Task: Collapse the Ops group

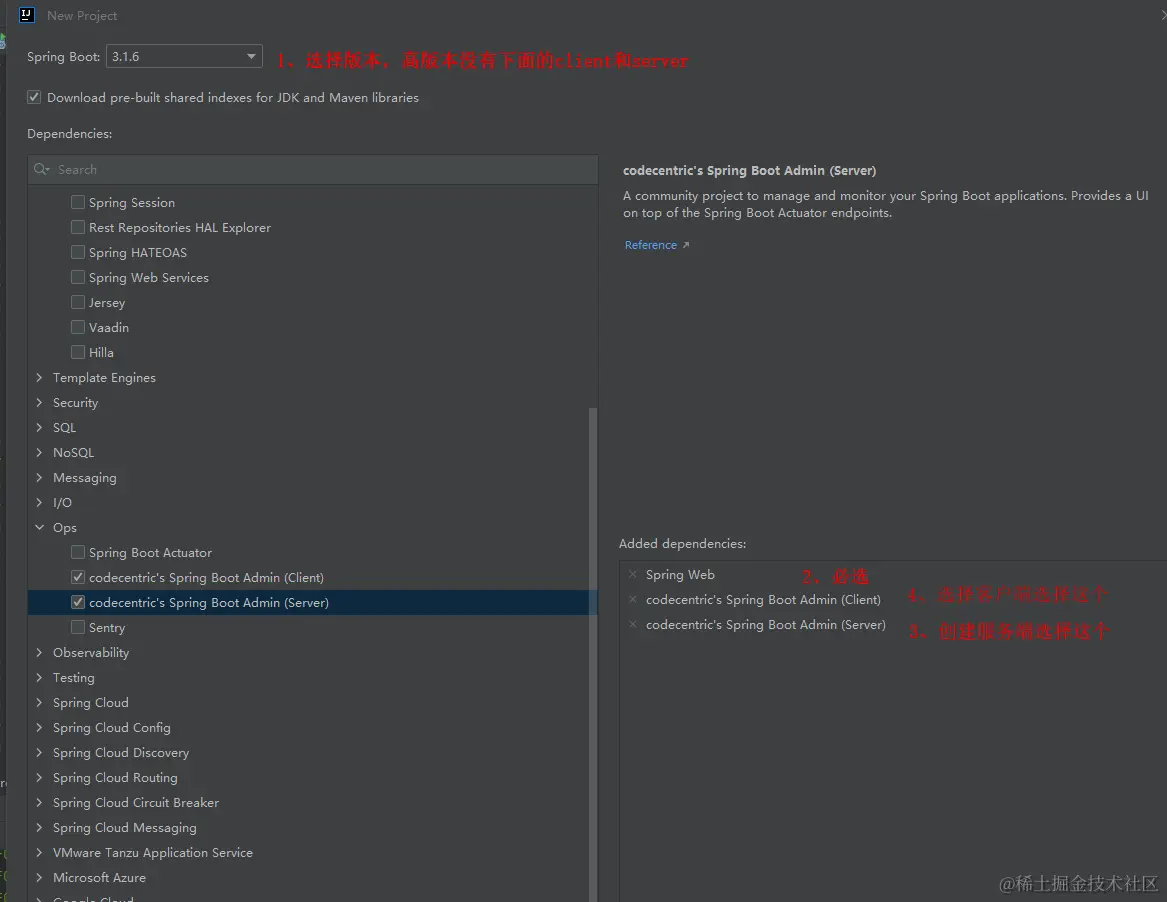Action: tap(39, 527)
